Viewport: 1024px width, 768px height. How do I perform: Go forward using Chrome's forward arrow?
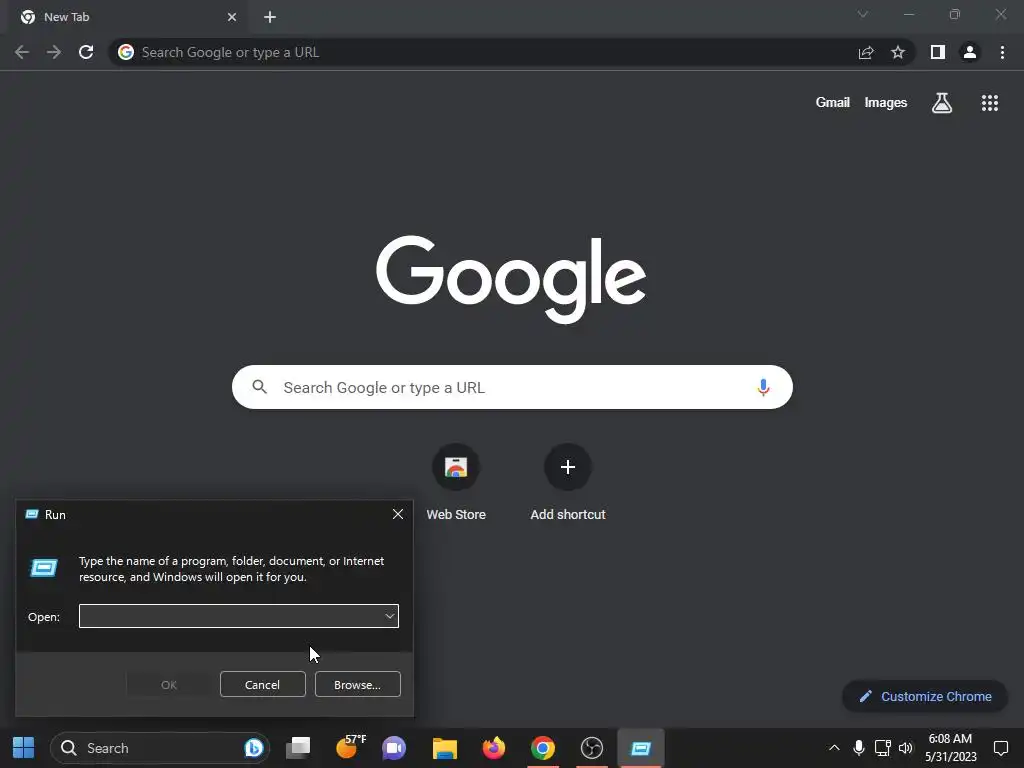click(54, 52)
